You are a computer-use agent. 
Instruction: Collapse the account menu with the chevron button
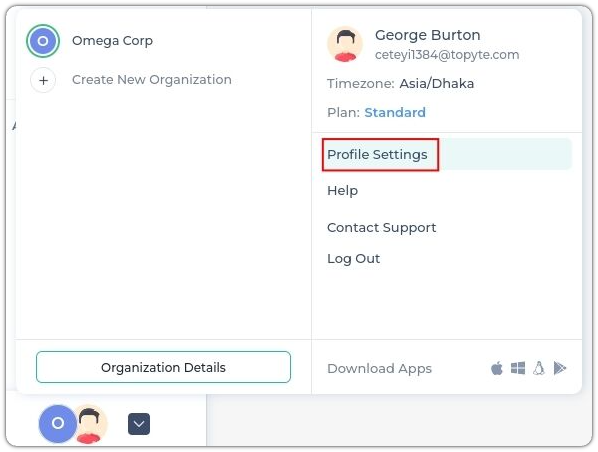click(139, 424)
